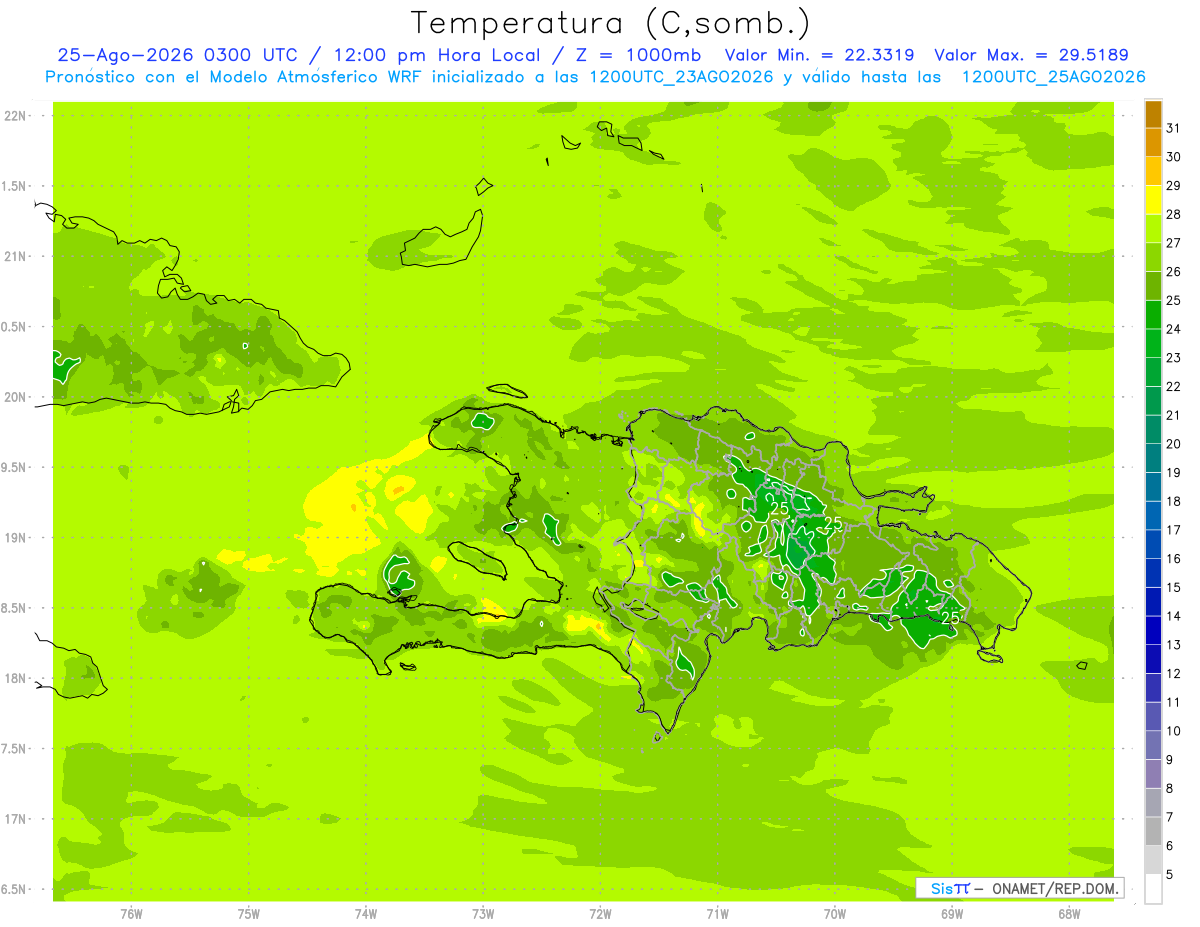Click the '5' color scale label
Screen dimensions: 1200x927
tap(1170, 875)
